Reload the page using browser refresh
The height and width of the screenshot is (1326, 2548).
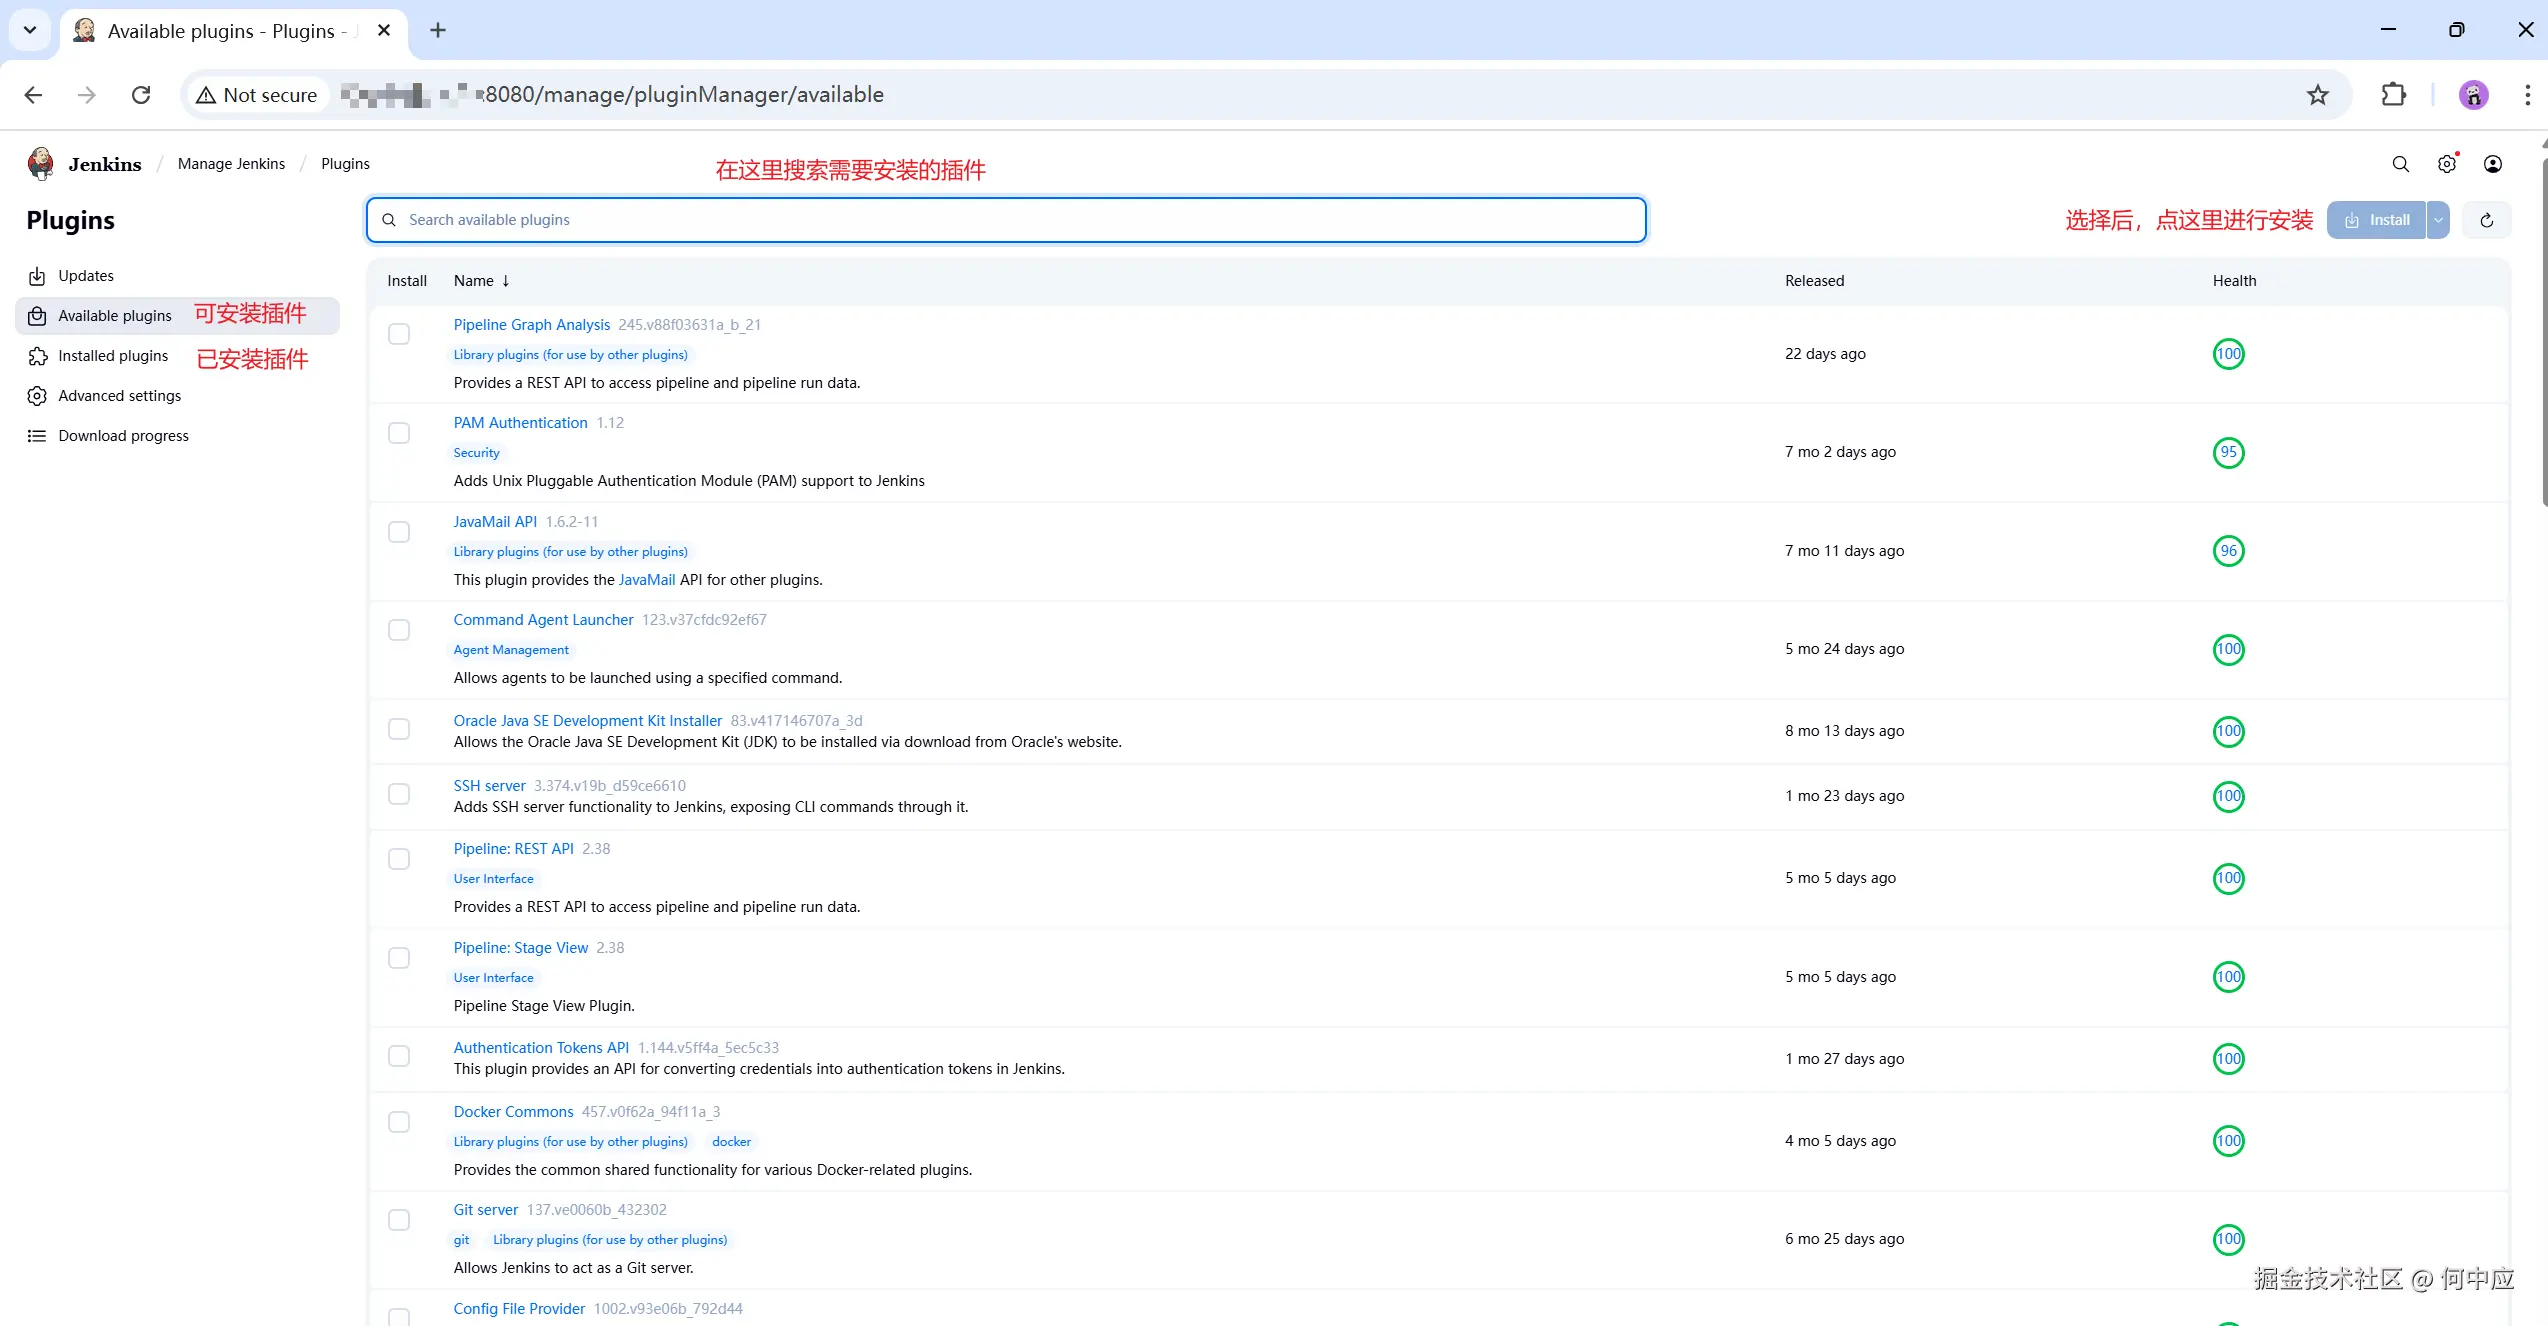141,95
